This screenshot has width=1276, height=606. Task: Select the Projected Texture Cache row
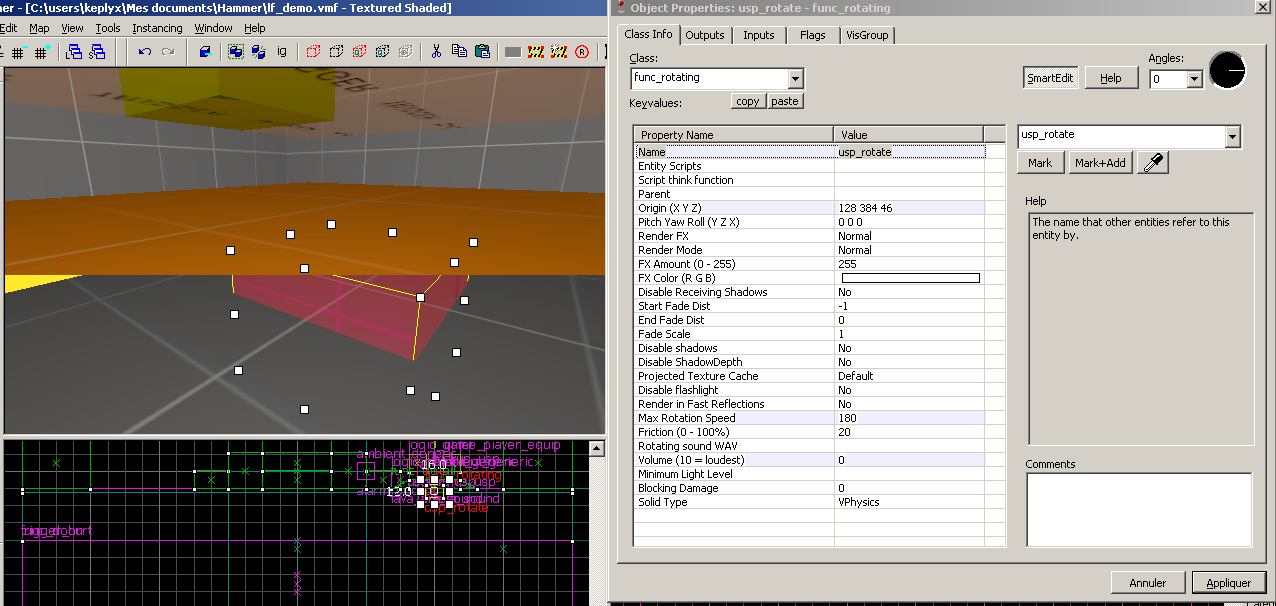point(810,376)
